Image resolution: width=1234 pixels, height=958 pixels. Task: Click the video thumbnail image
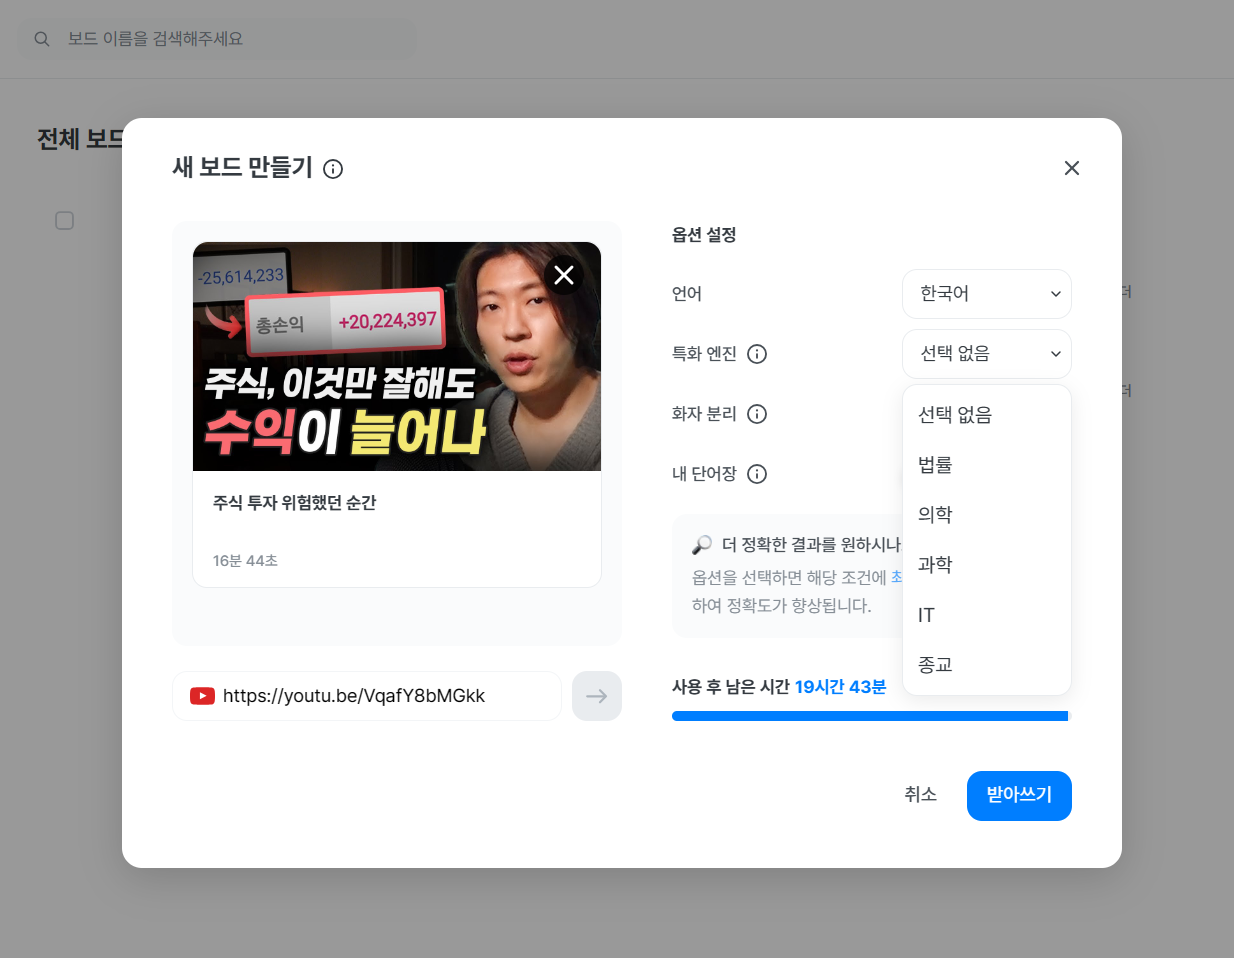[x=397, y=356]
